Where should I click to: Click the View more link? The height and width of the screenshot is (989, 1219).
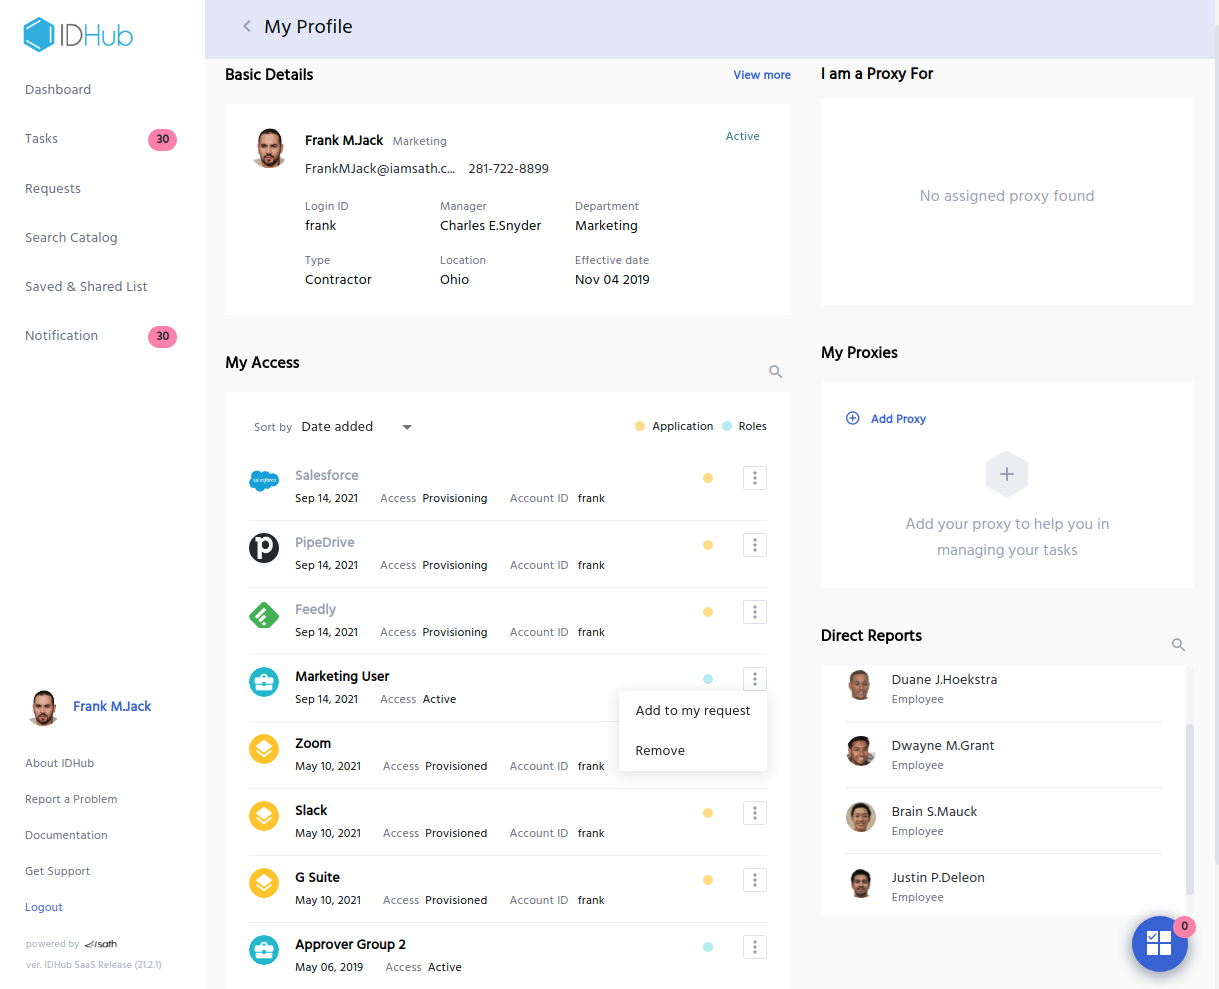point(762,75)
